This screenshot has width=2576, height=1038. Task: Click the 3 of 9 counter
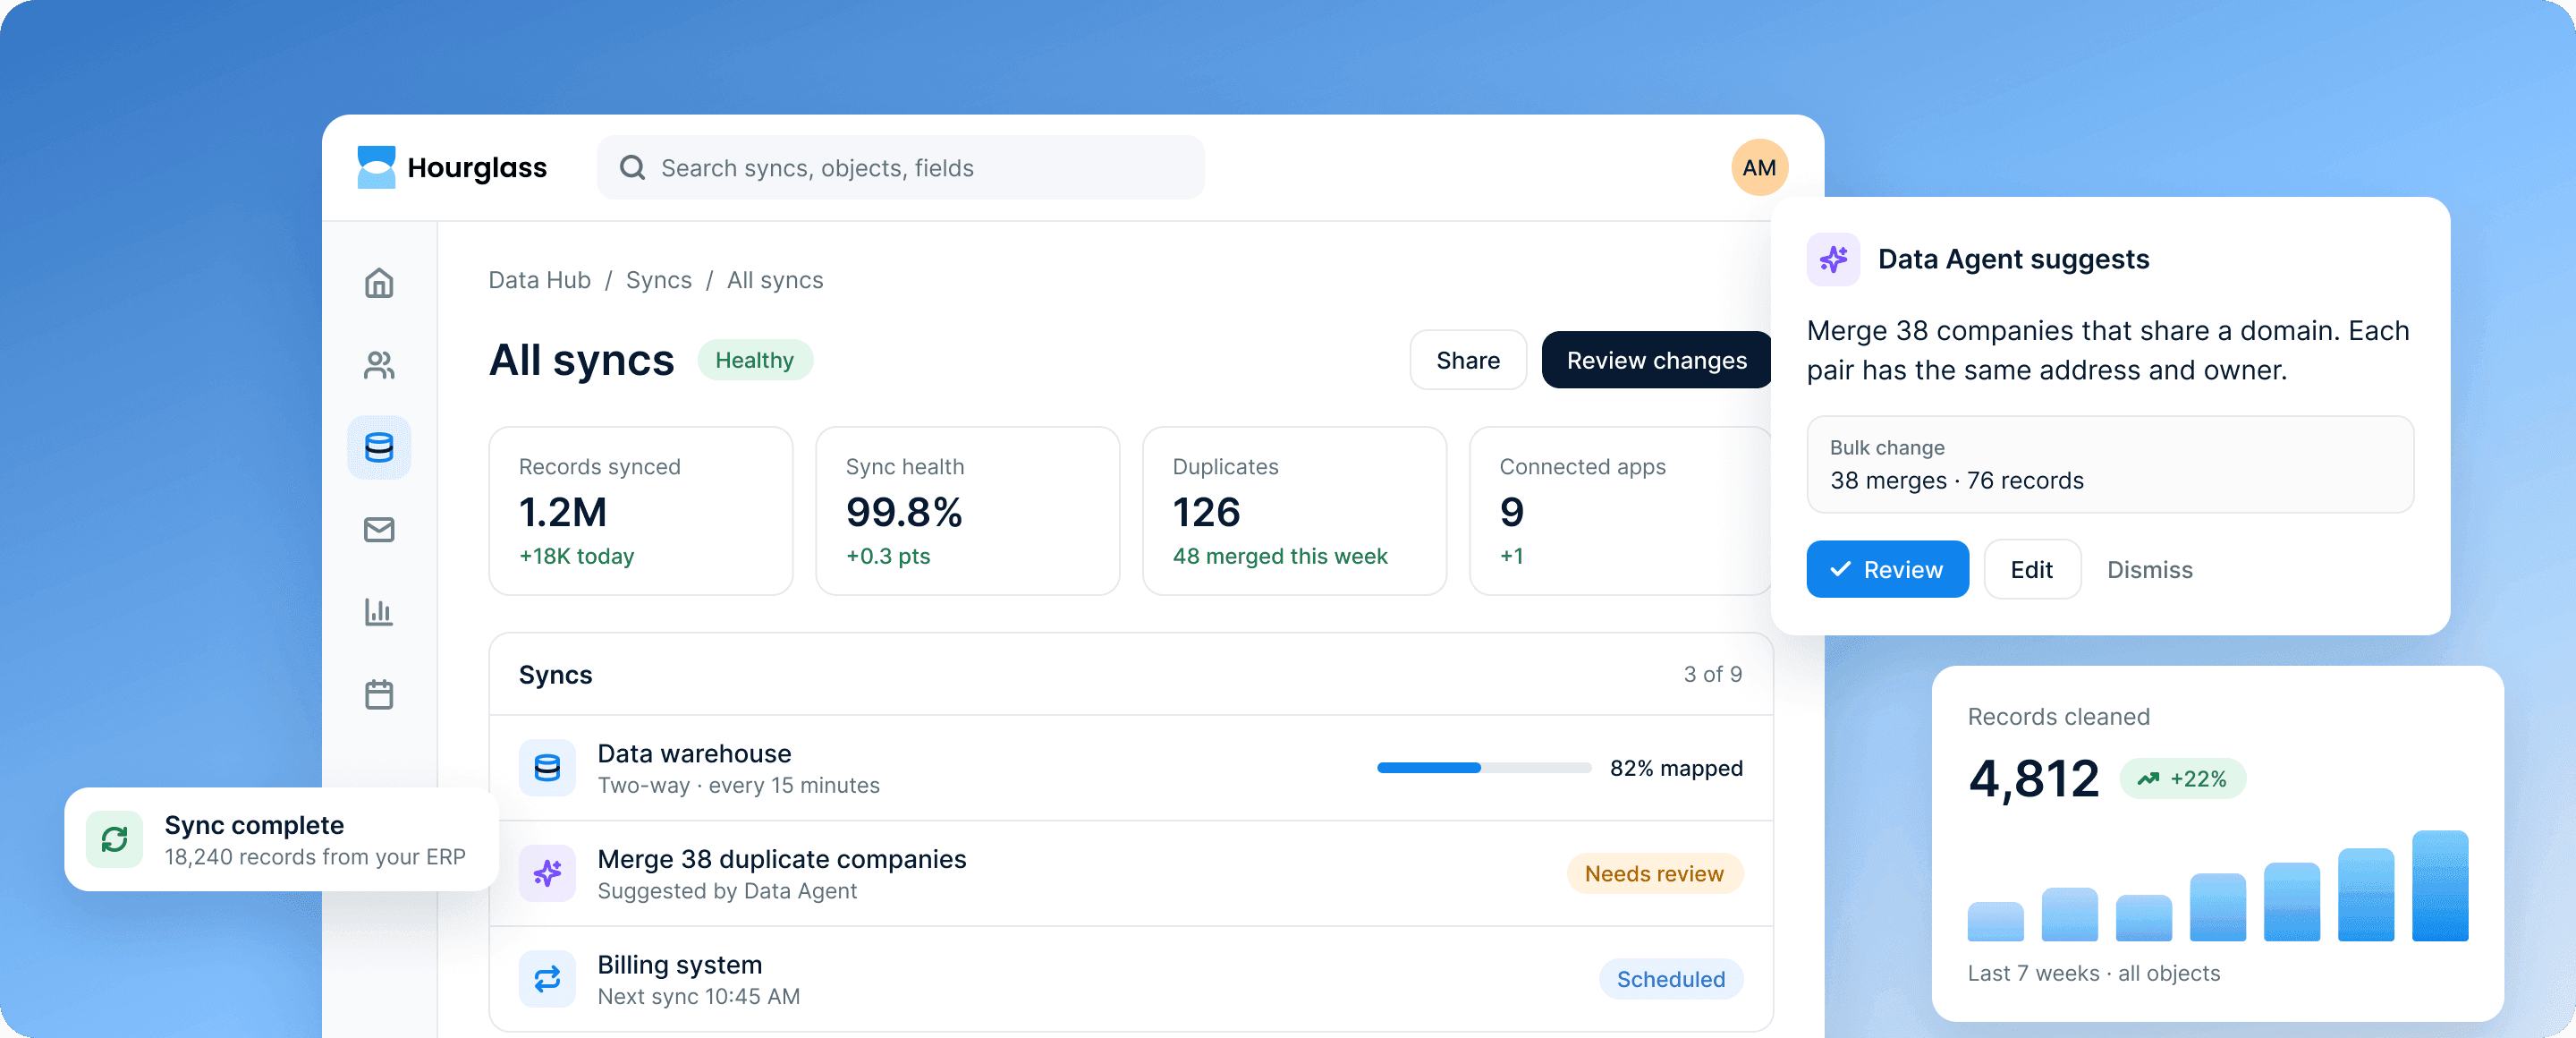1712,674
